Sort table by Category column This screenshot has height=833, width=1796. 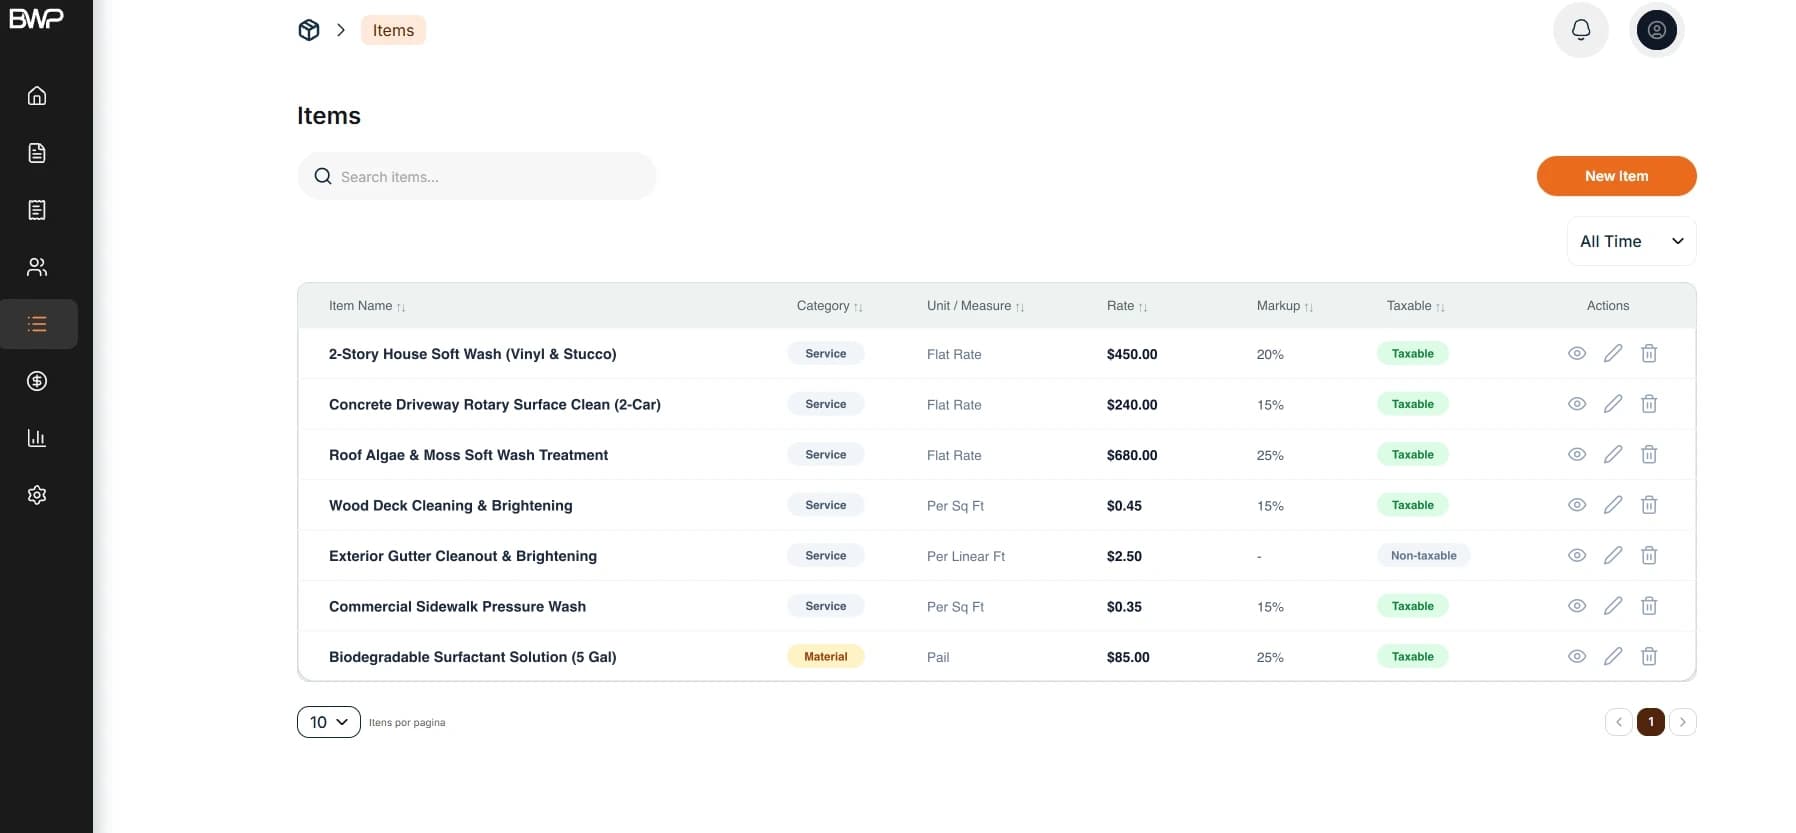830,306
